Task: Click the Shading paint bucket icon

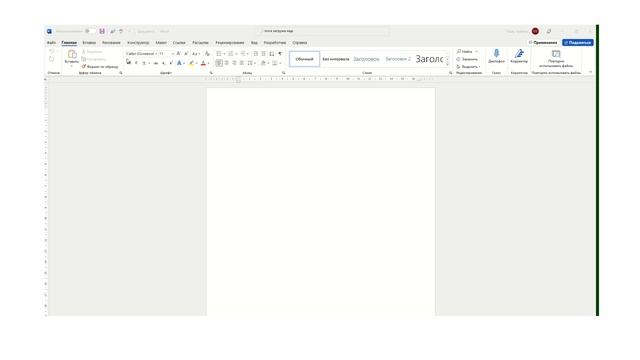Action: (263, 63)
